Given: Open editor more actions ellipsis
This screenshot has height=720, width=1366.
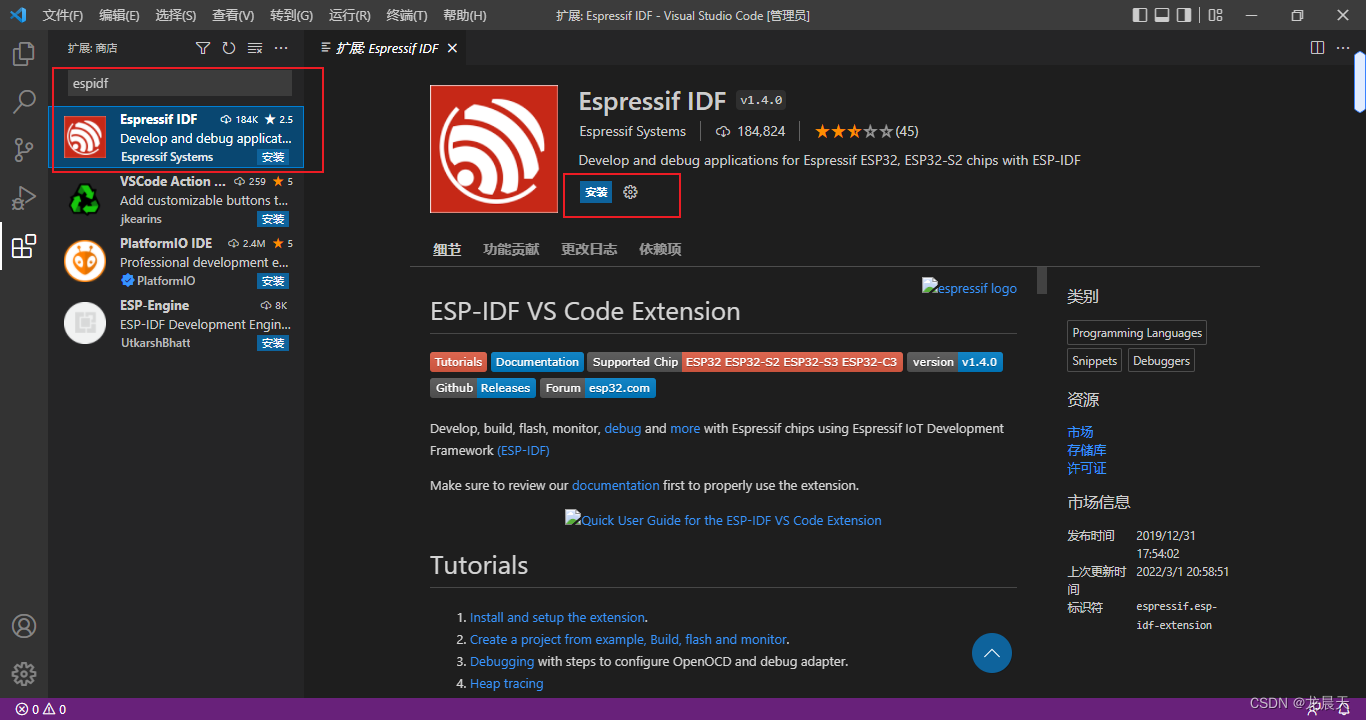Looking at the screenshot, I should click(1343, 48).
